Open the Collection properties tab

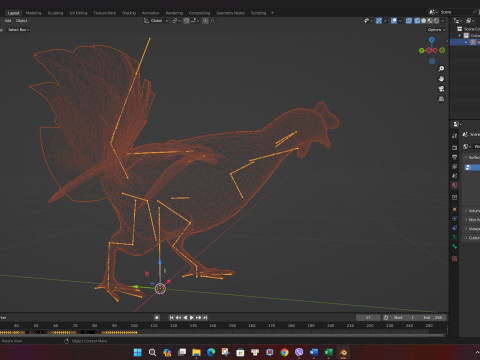pyautogui.click(x=455, y=197)
